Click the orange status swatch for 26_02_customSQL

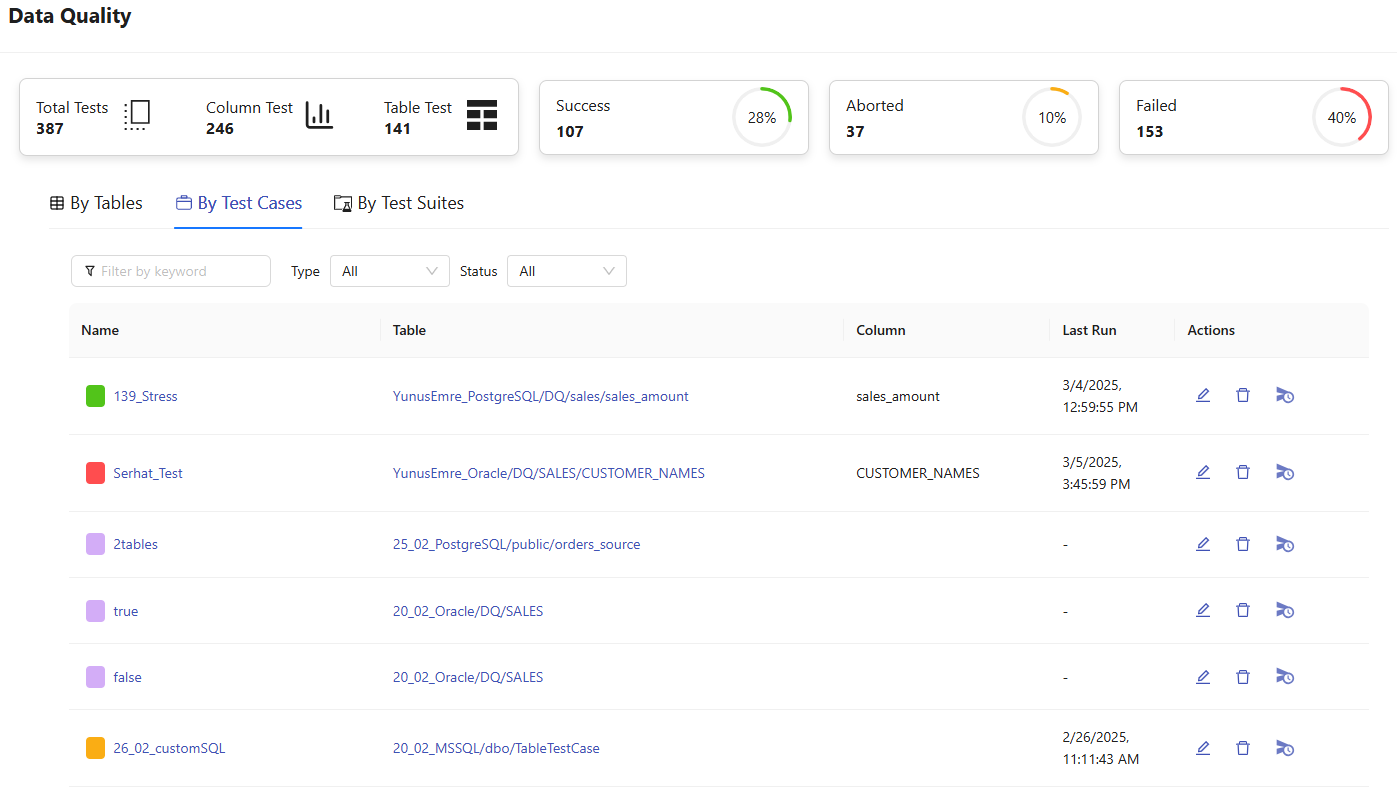point(95,748)
